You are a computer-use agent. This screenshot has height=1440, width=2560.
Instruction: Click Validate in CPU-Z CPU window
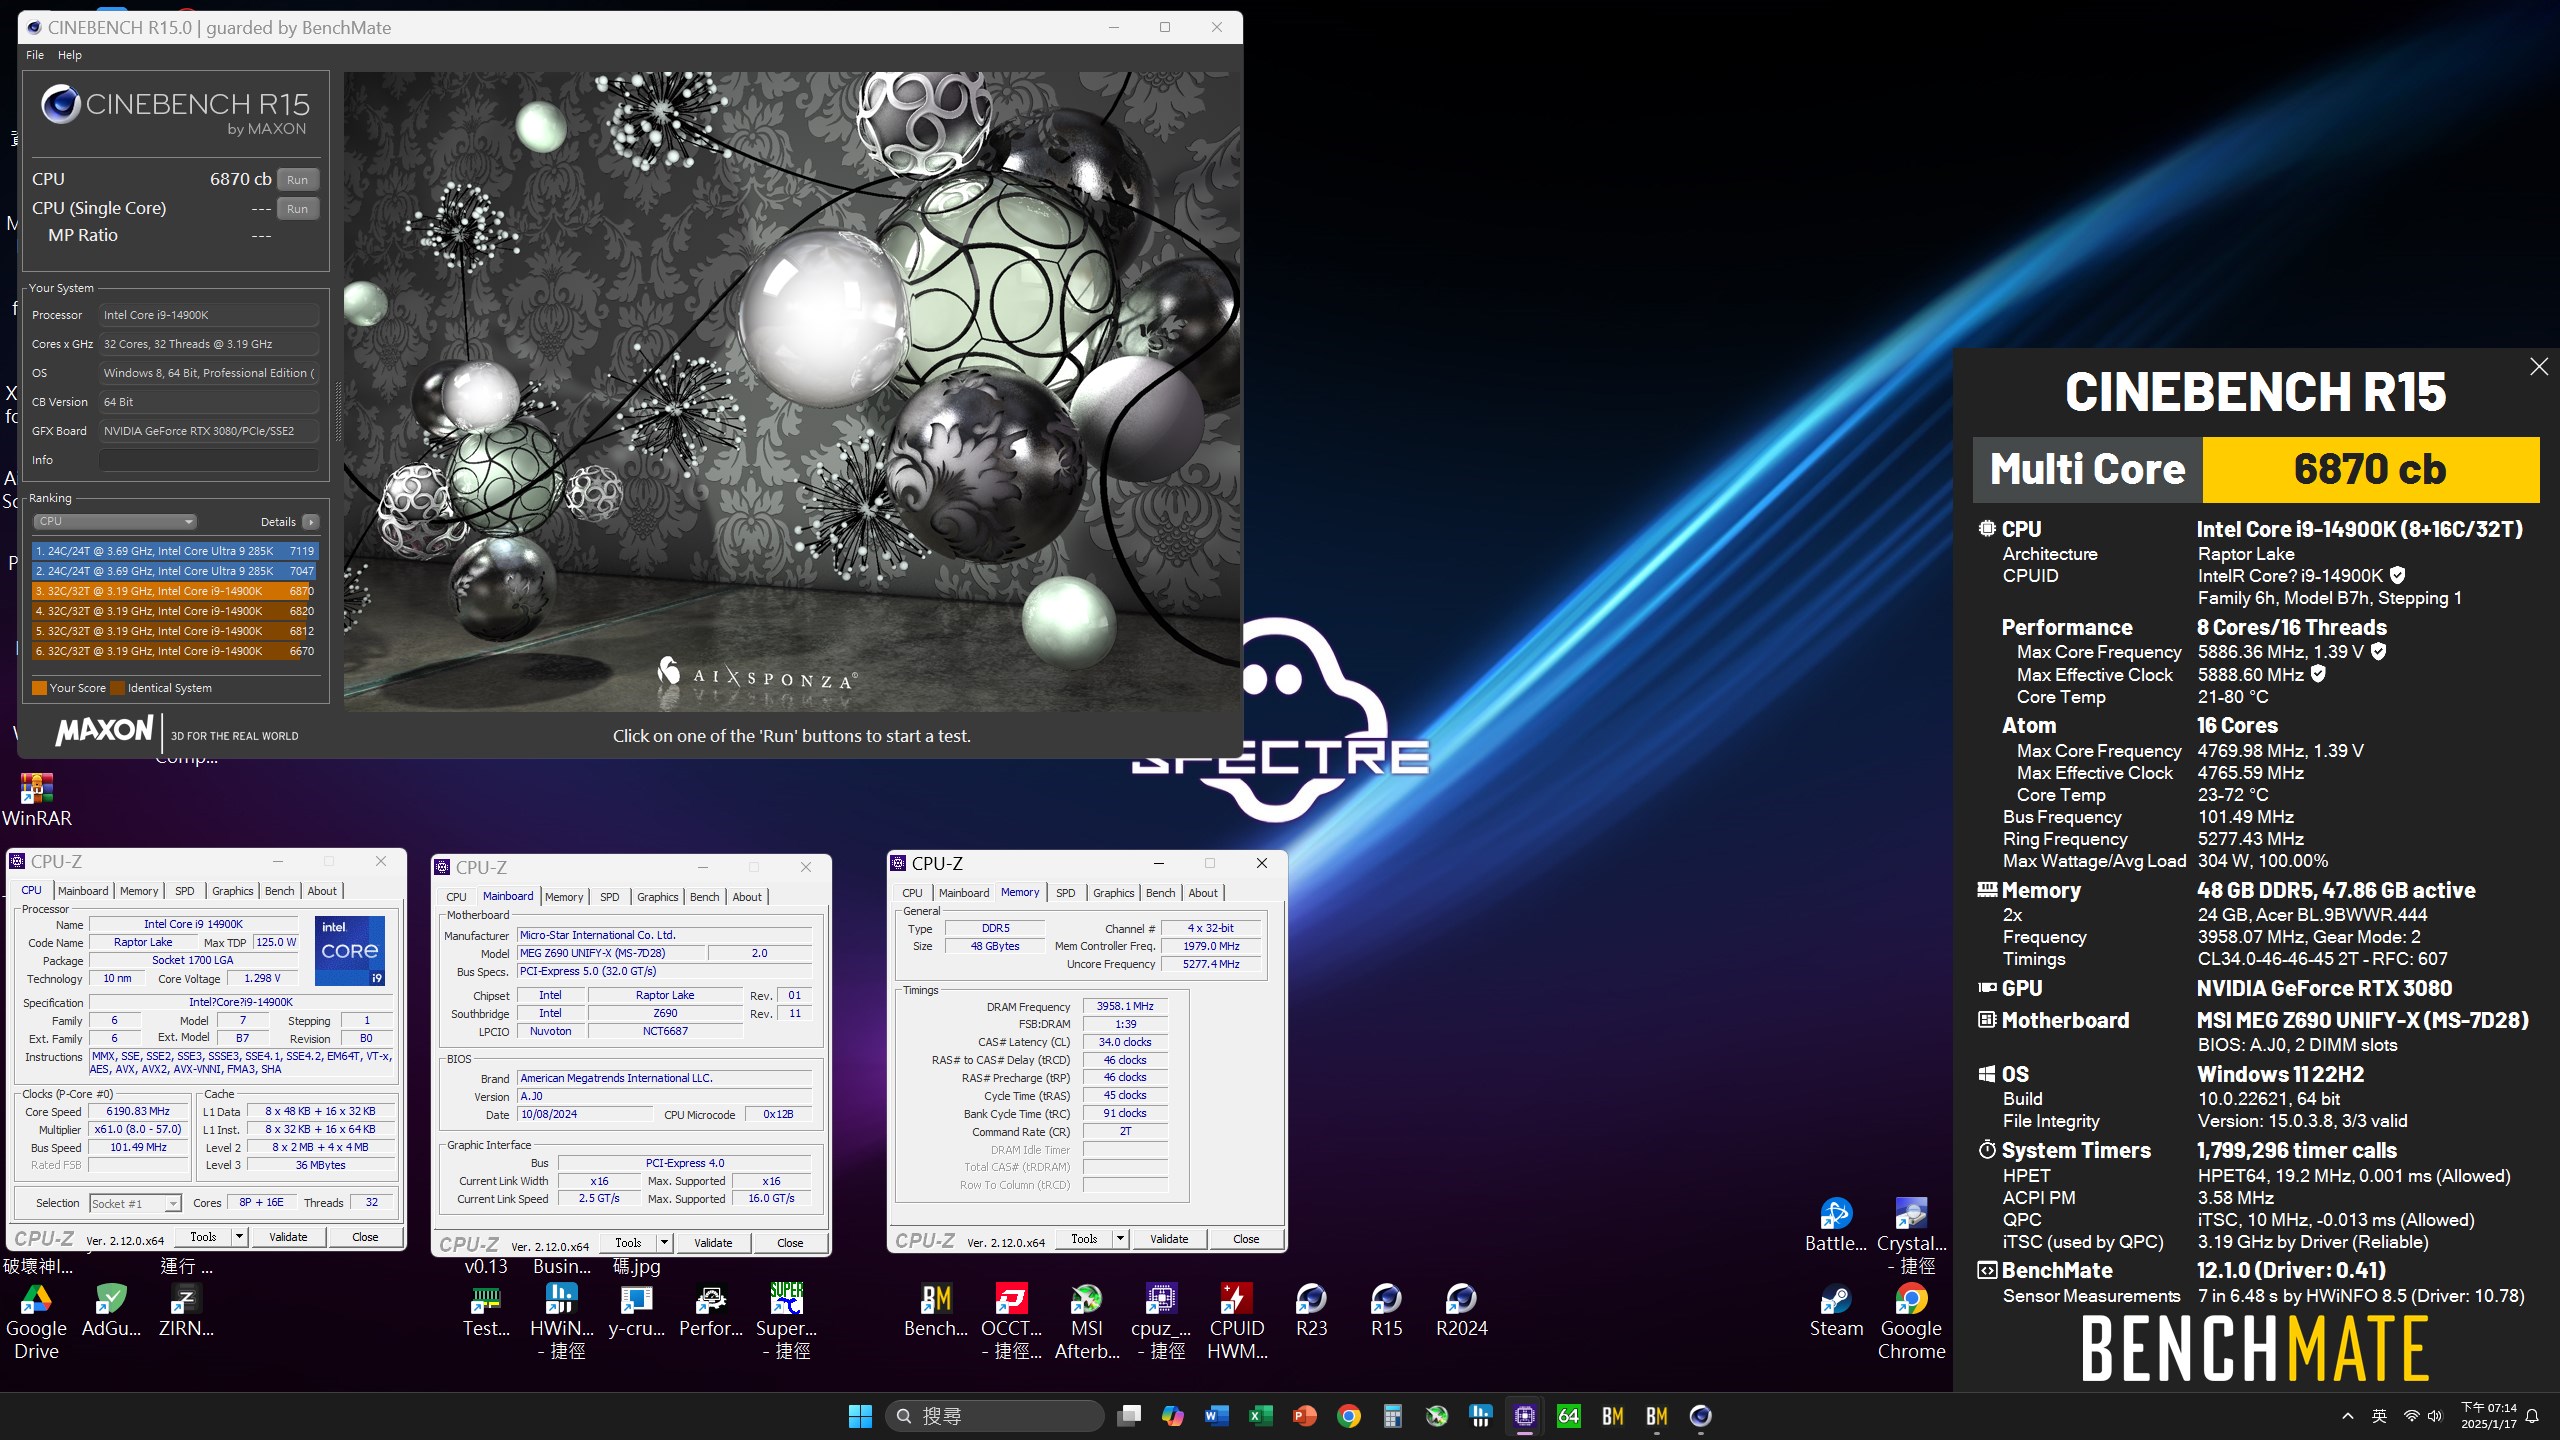coord(288,1237)
